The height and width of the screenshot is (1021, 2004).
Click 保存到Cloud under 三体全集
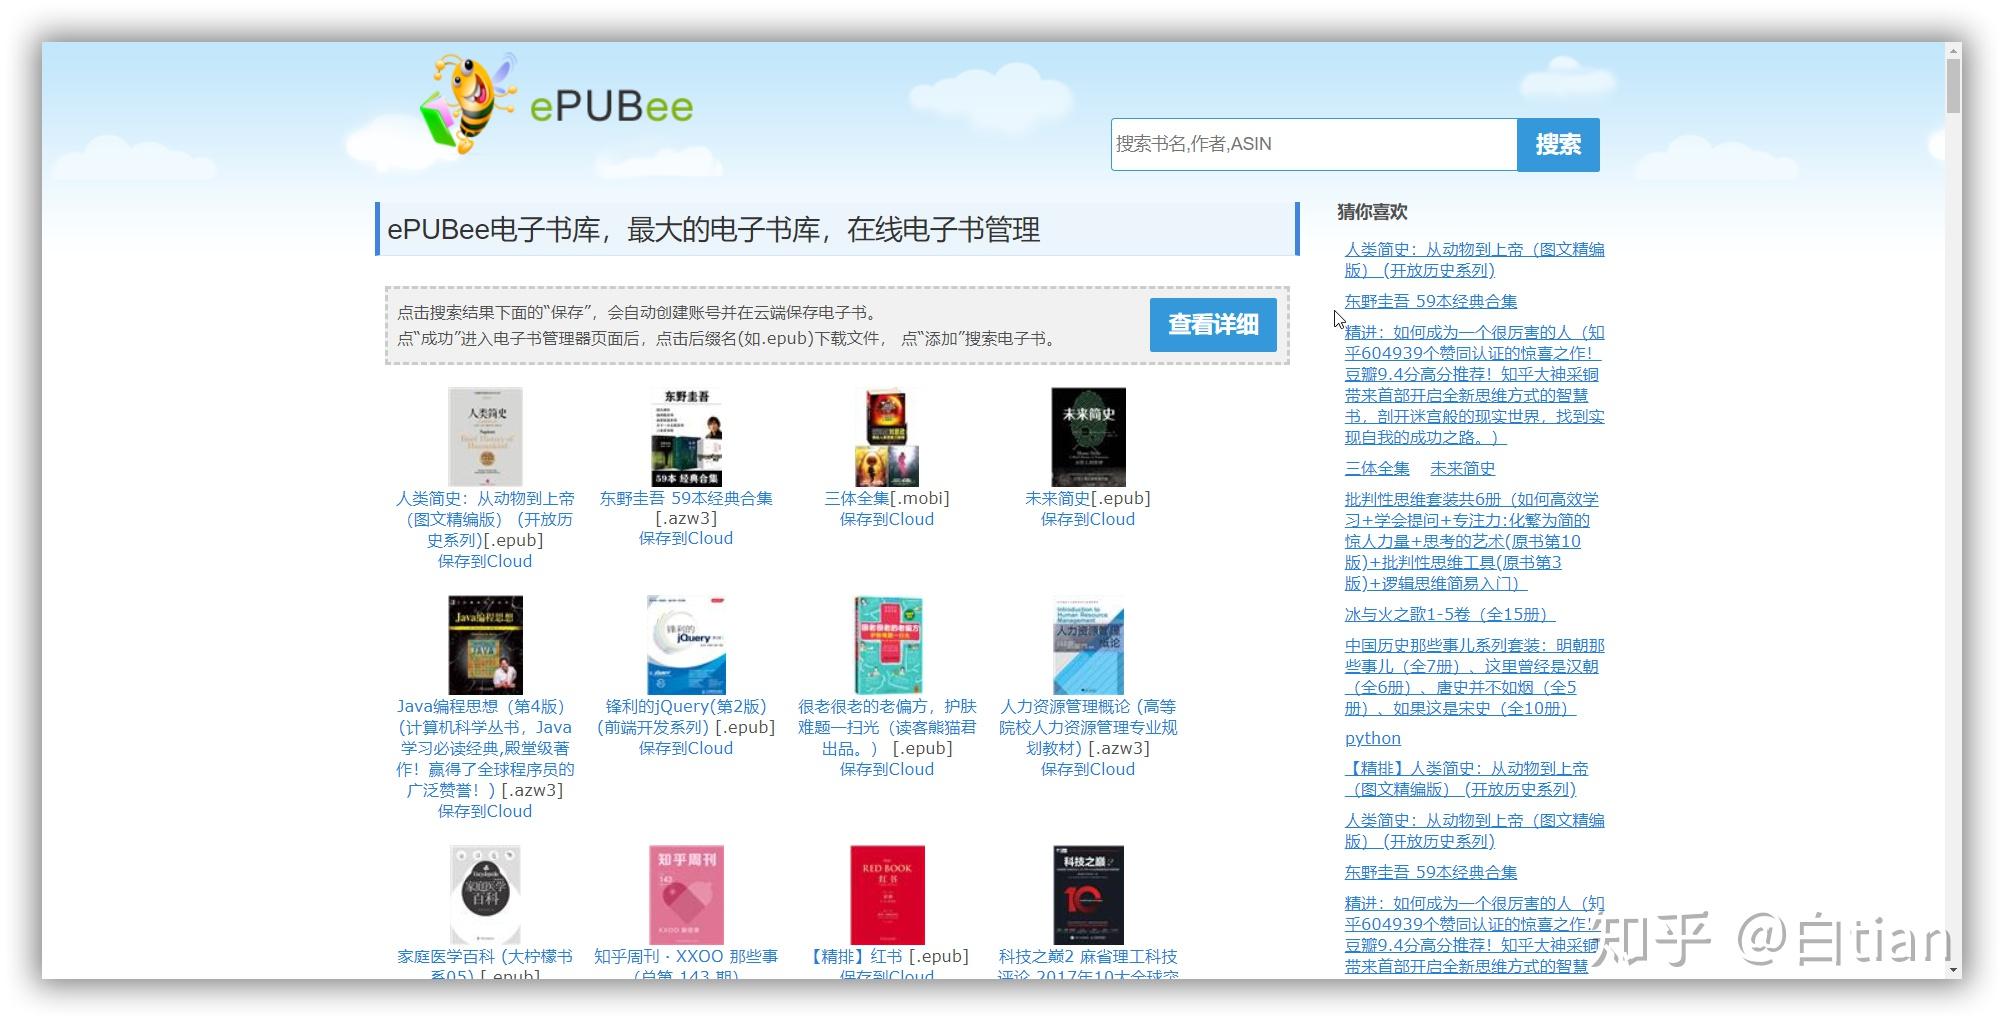point(887,519)
